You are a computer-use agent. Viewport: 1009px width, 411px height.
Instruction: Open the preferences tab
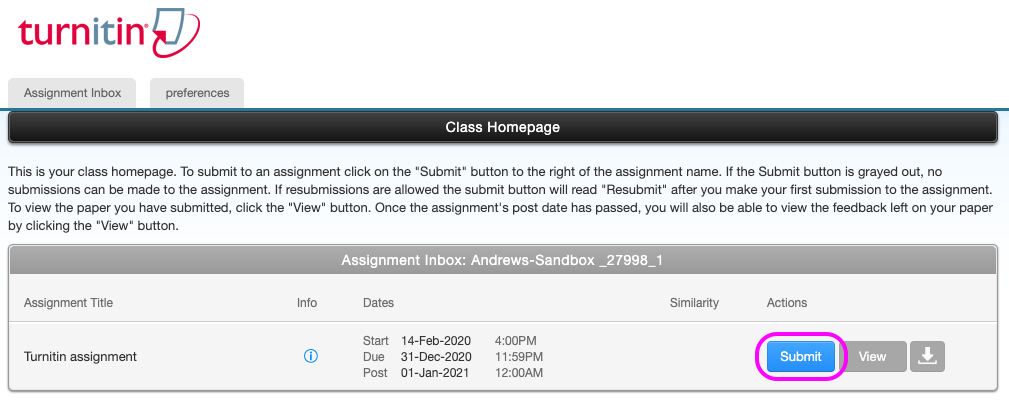pyautogui.click(x=197, y=93)
